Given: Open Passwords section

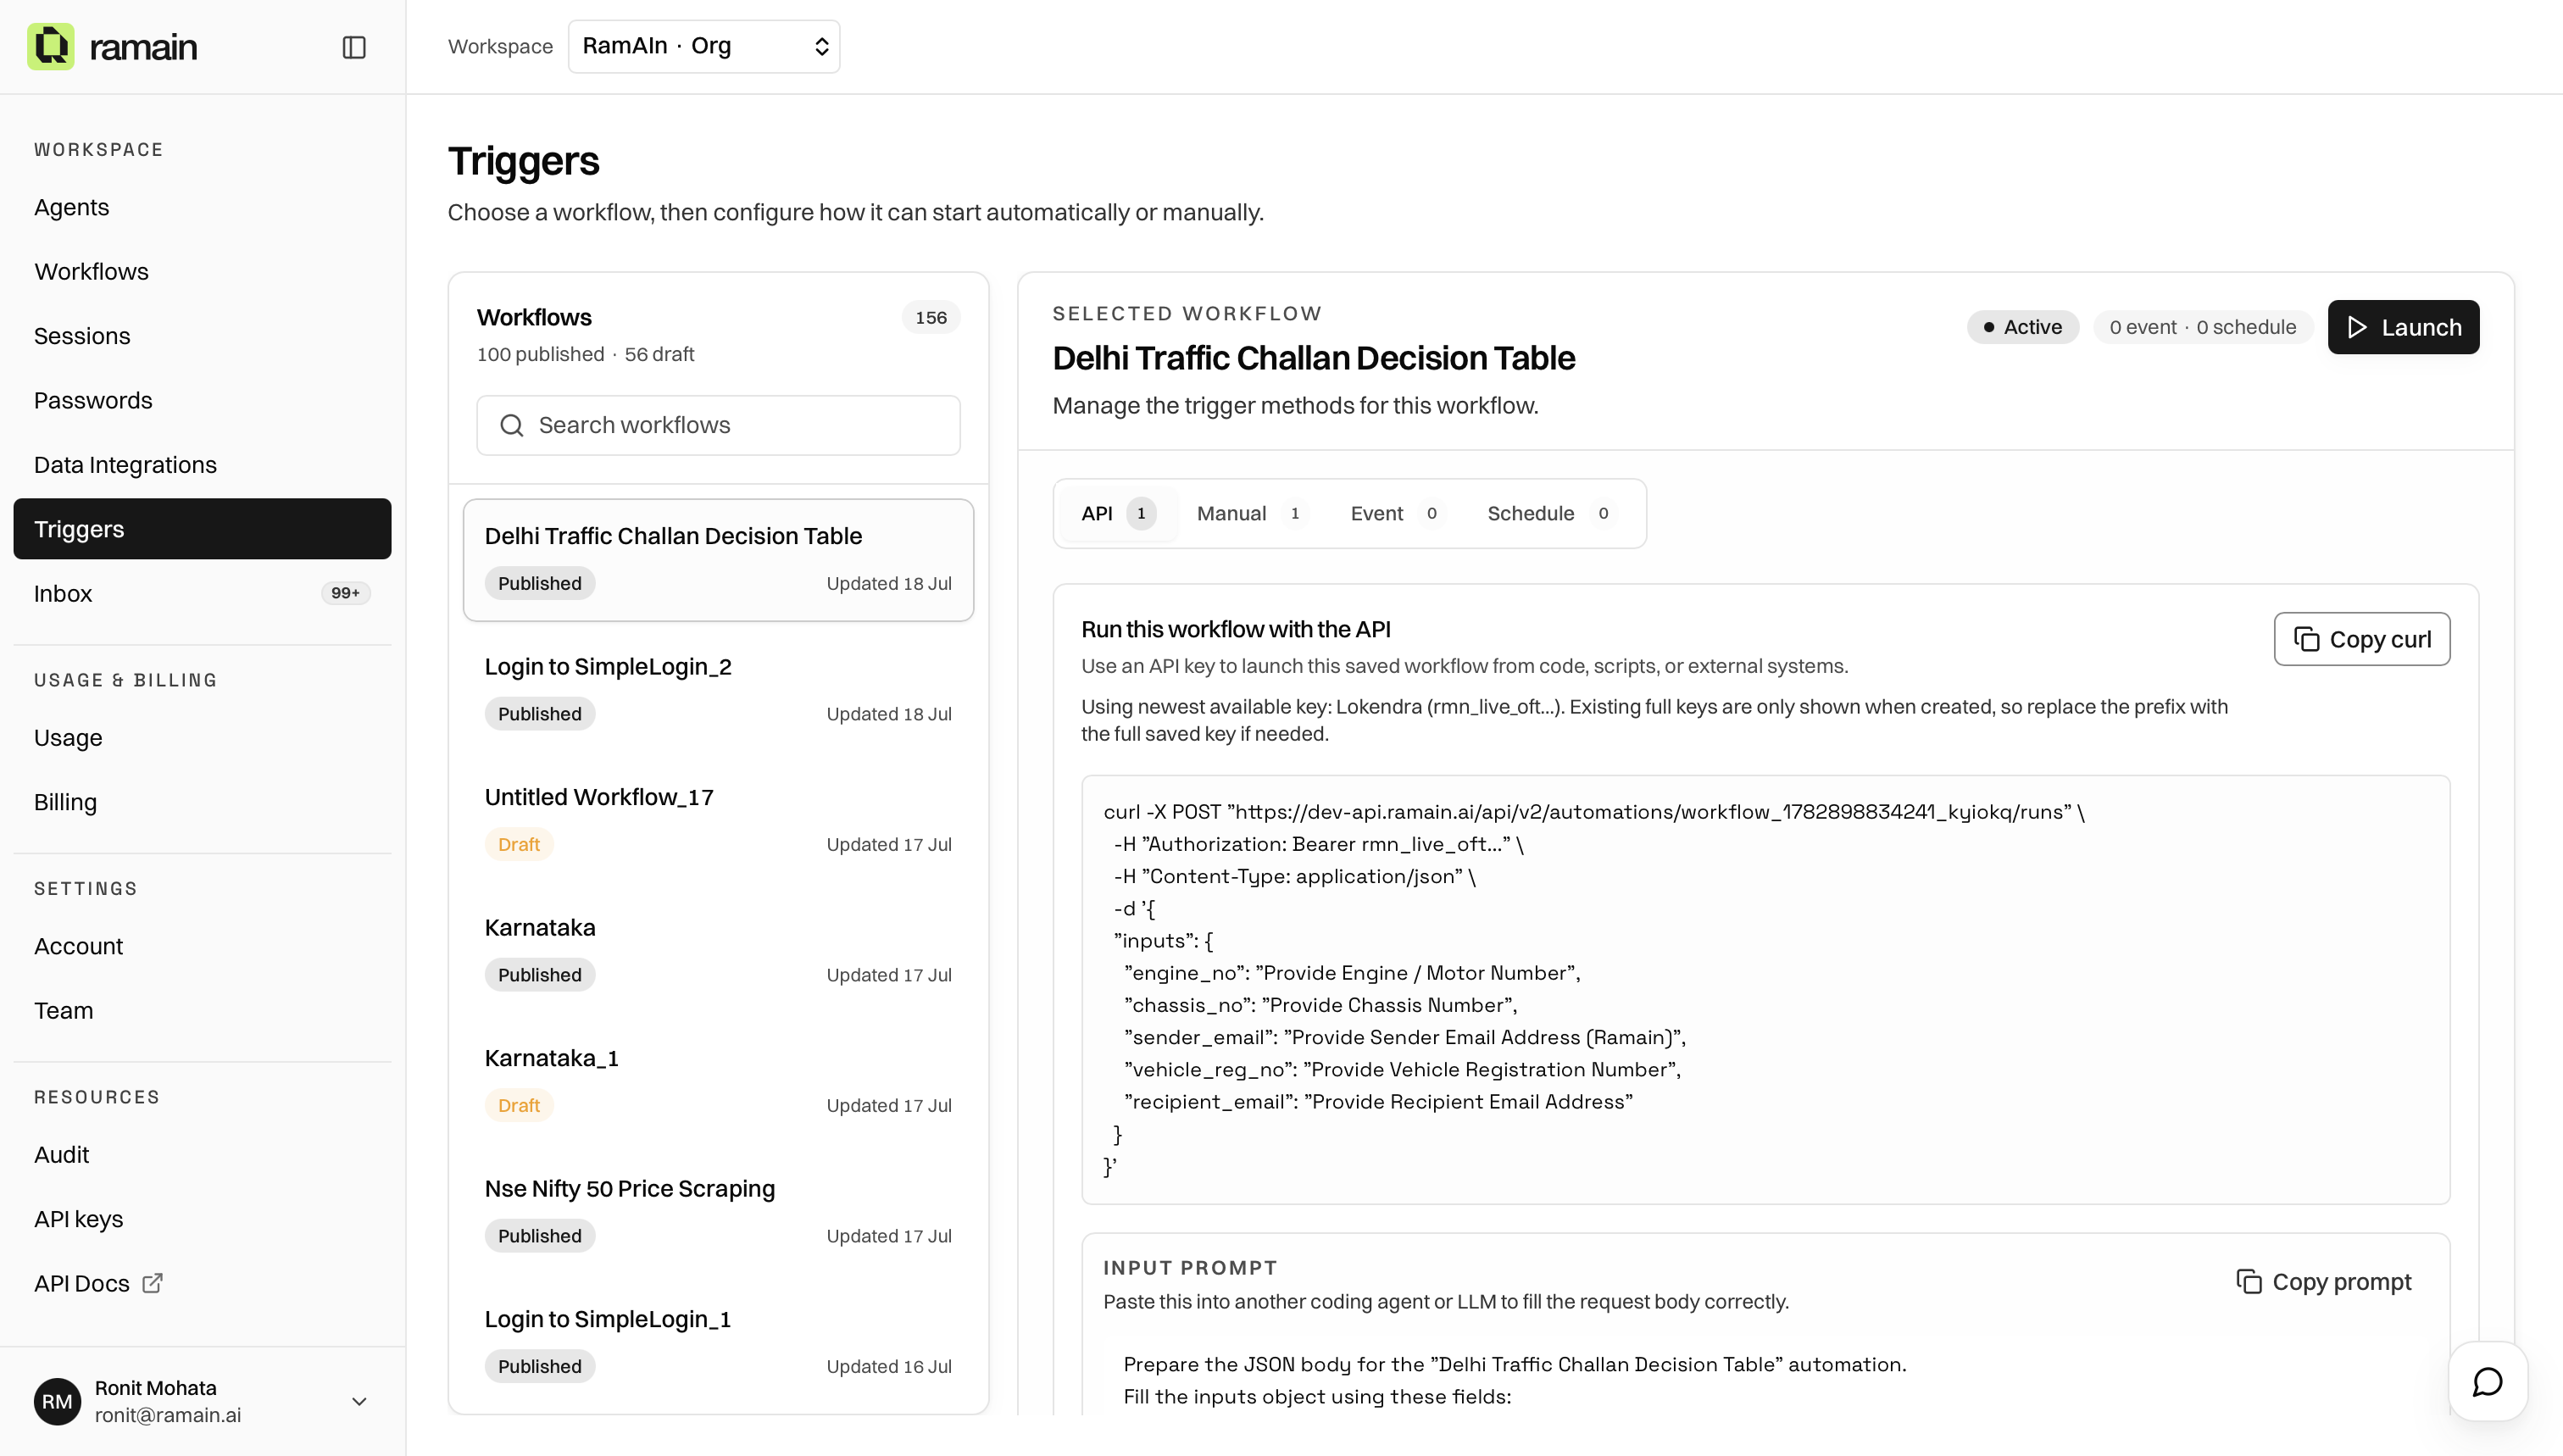Looking at the screenshot, I should [202, 400].
